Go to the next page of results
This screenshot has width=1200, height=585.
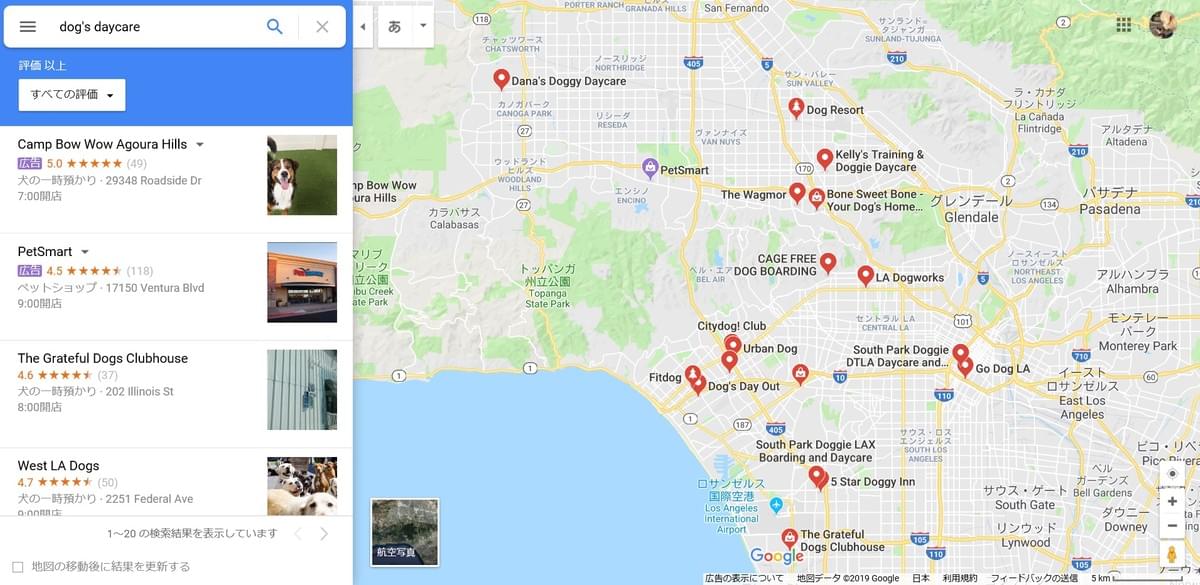pyautogui.click(x=324, y=534)
